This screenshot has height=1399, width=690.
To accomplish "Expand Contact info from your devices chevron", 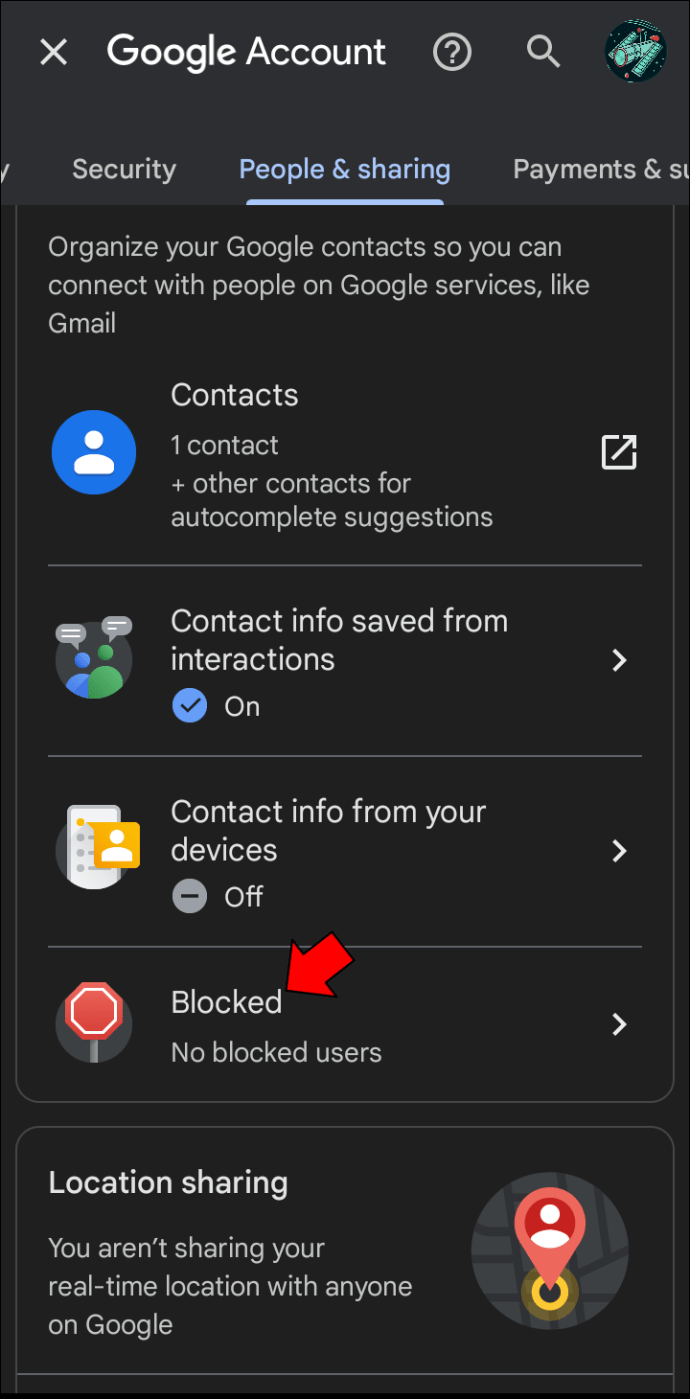I will 620,851.
